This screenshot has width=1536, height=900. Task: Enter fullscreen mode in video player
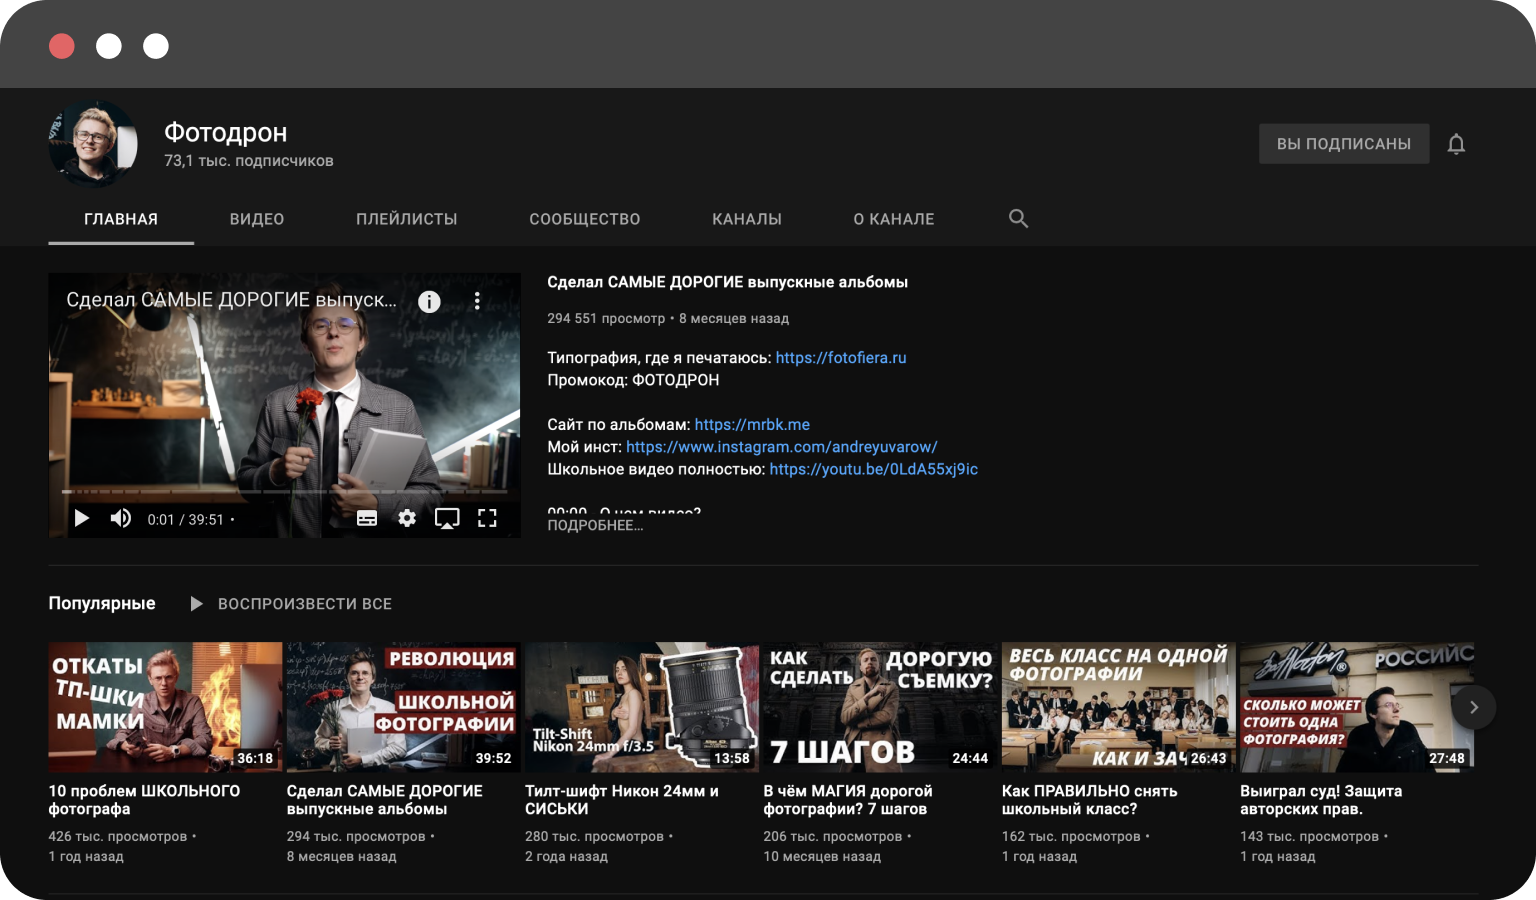point(487,518)
